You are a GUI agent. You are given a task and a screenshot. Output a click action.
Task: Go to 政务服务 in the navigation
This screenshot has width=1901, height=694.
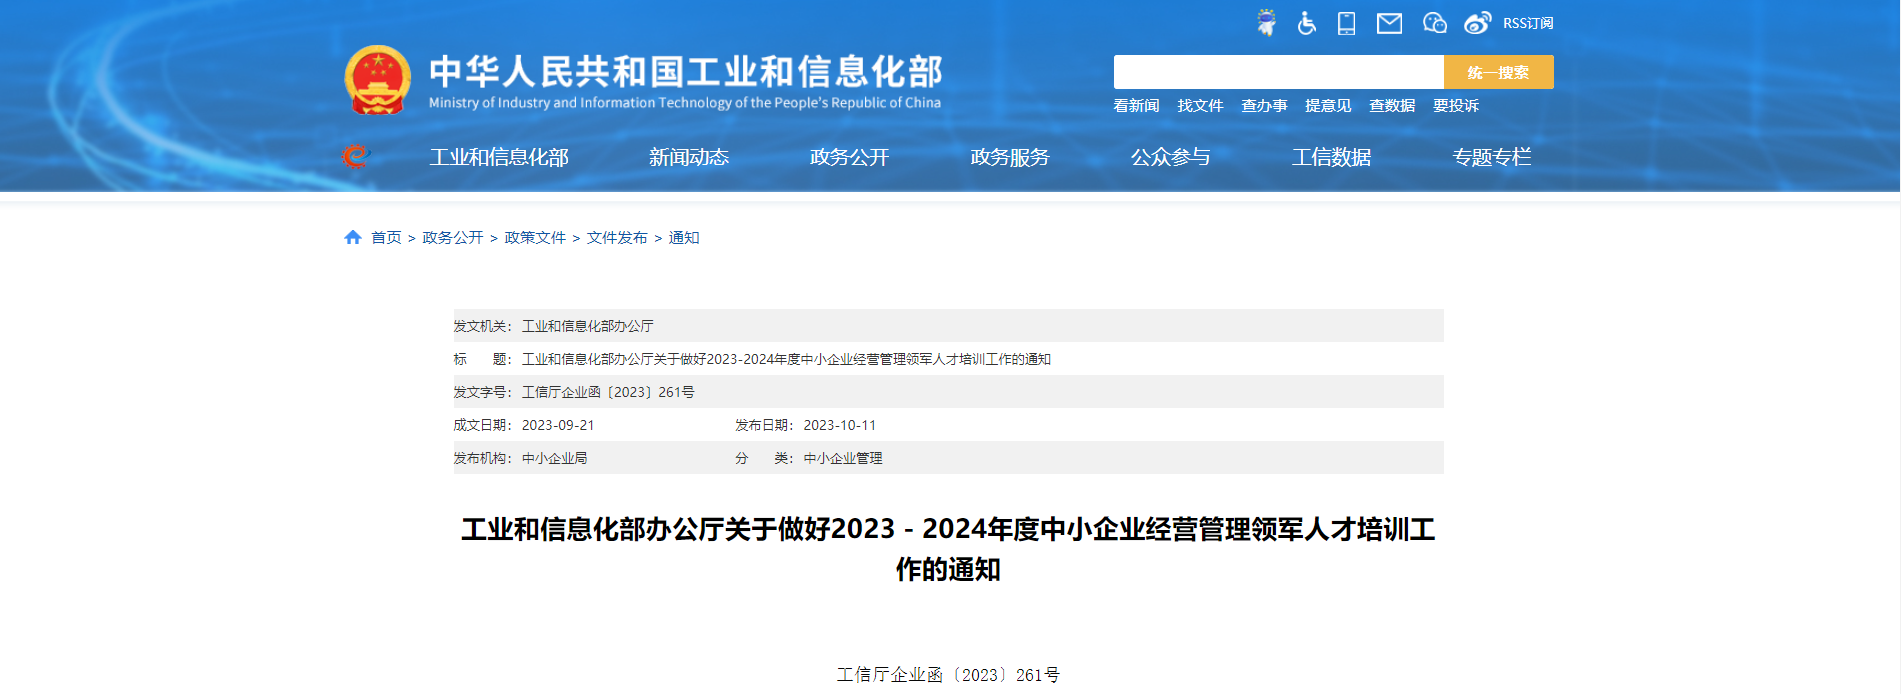point(1009,157)
